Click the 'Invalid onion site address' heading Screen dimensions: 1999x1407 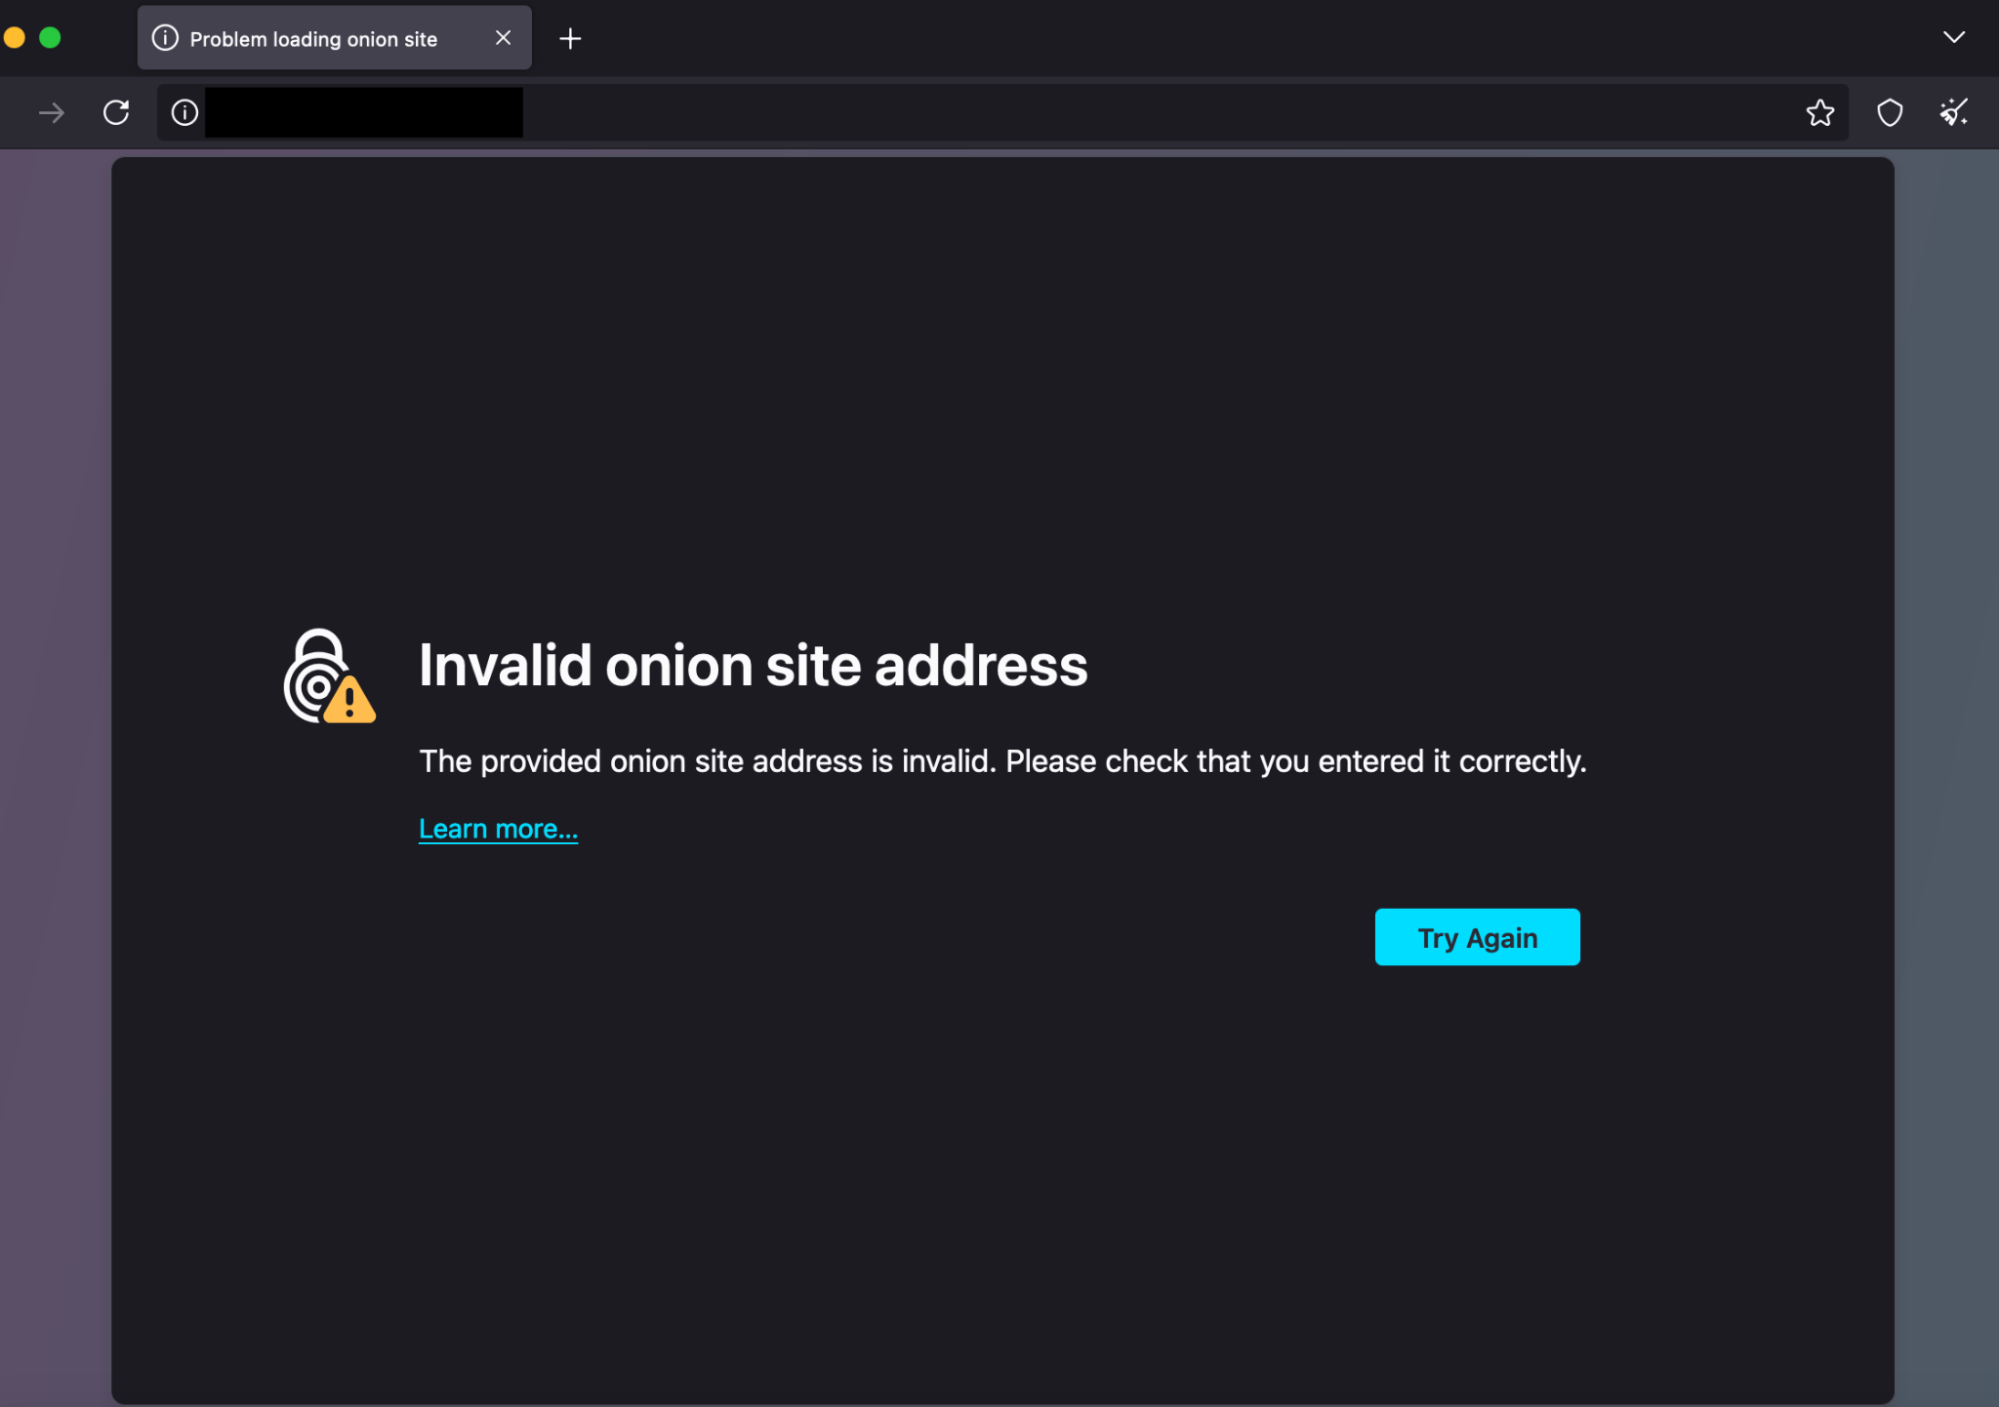point(753,665)
